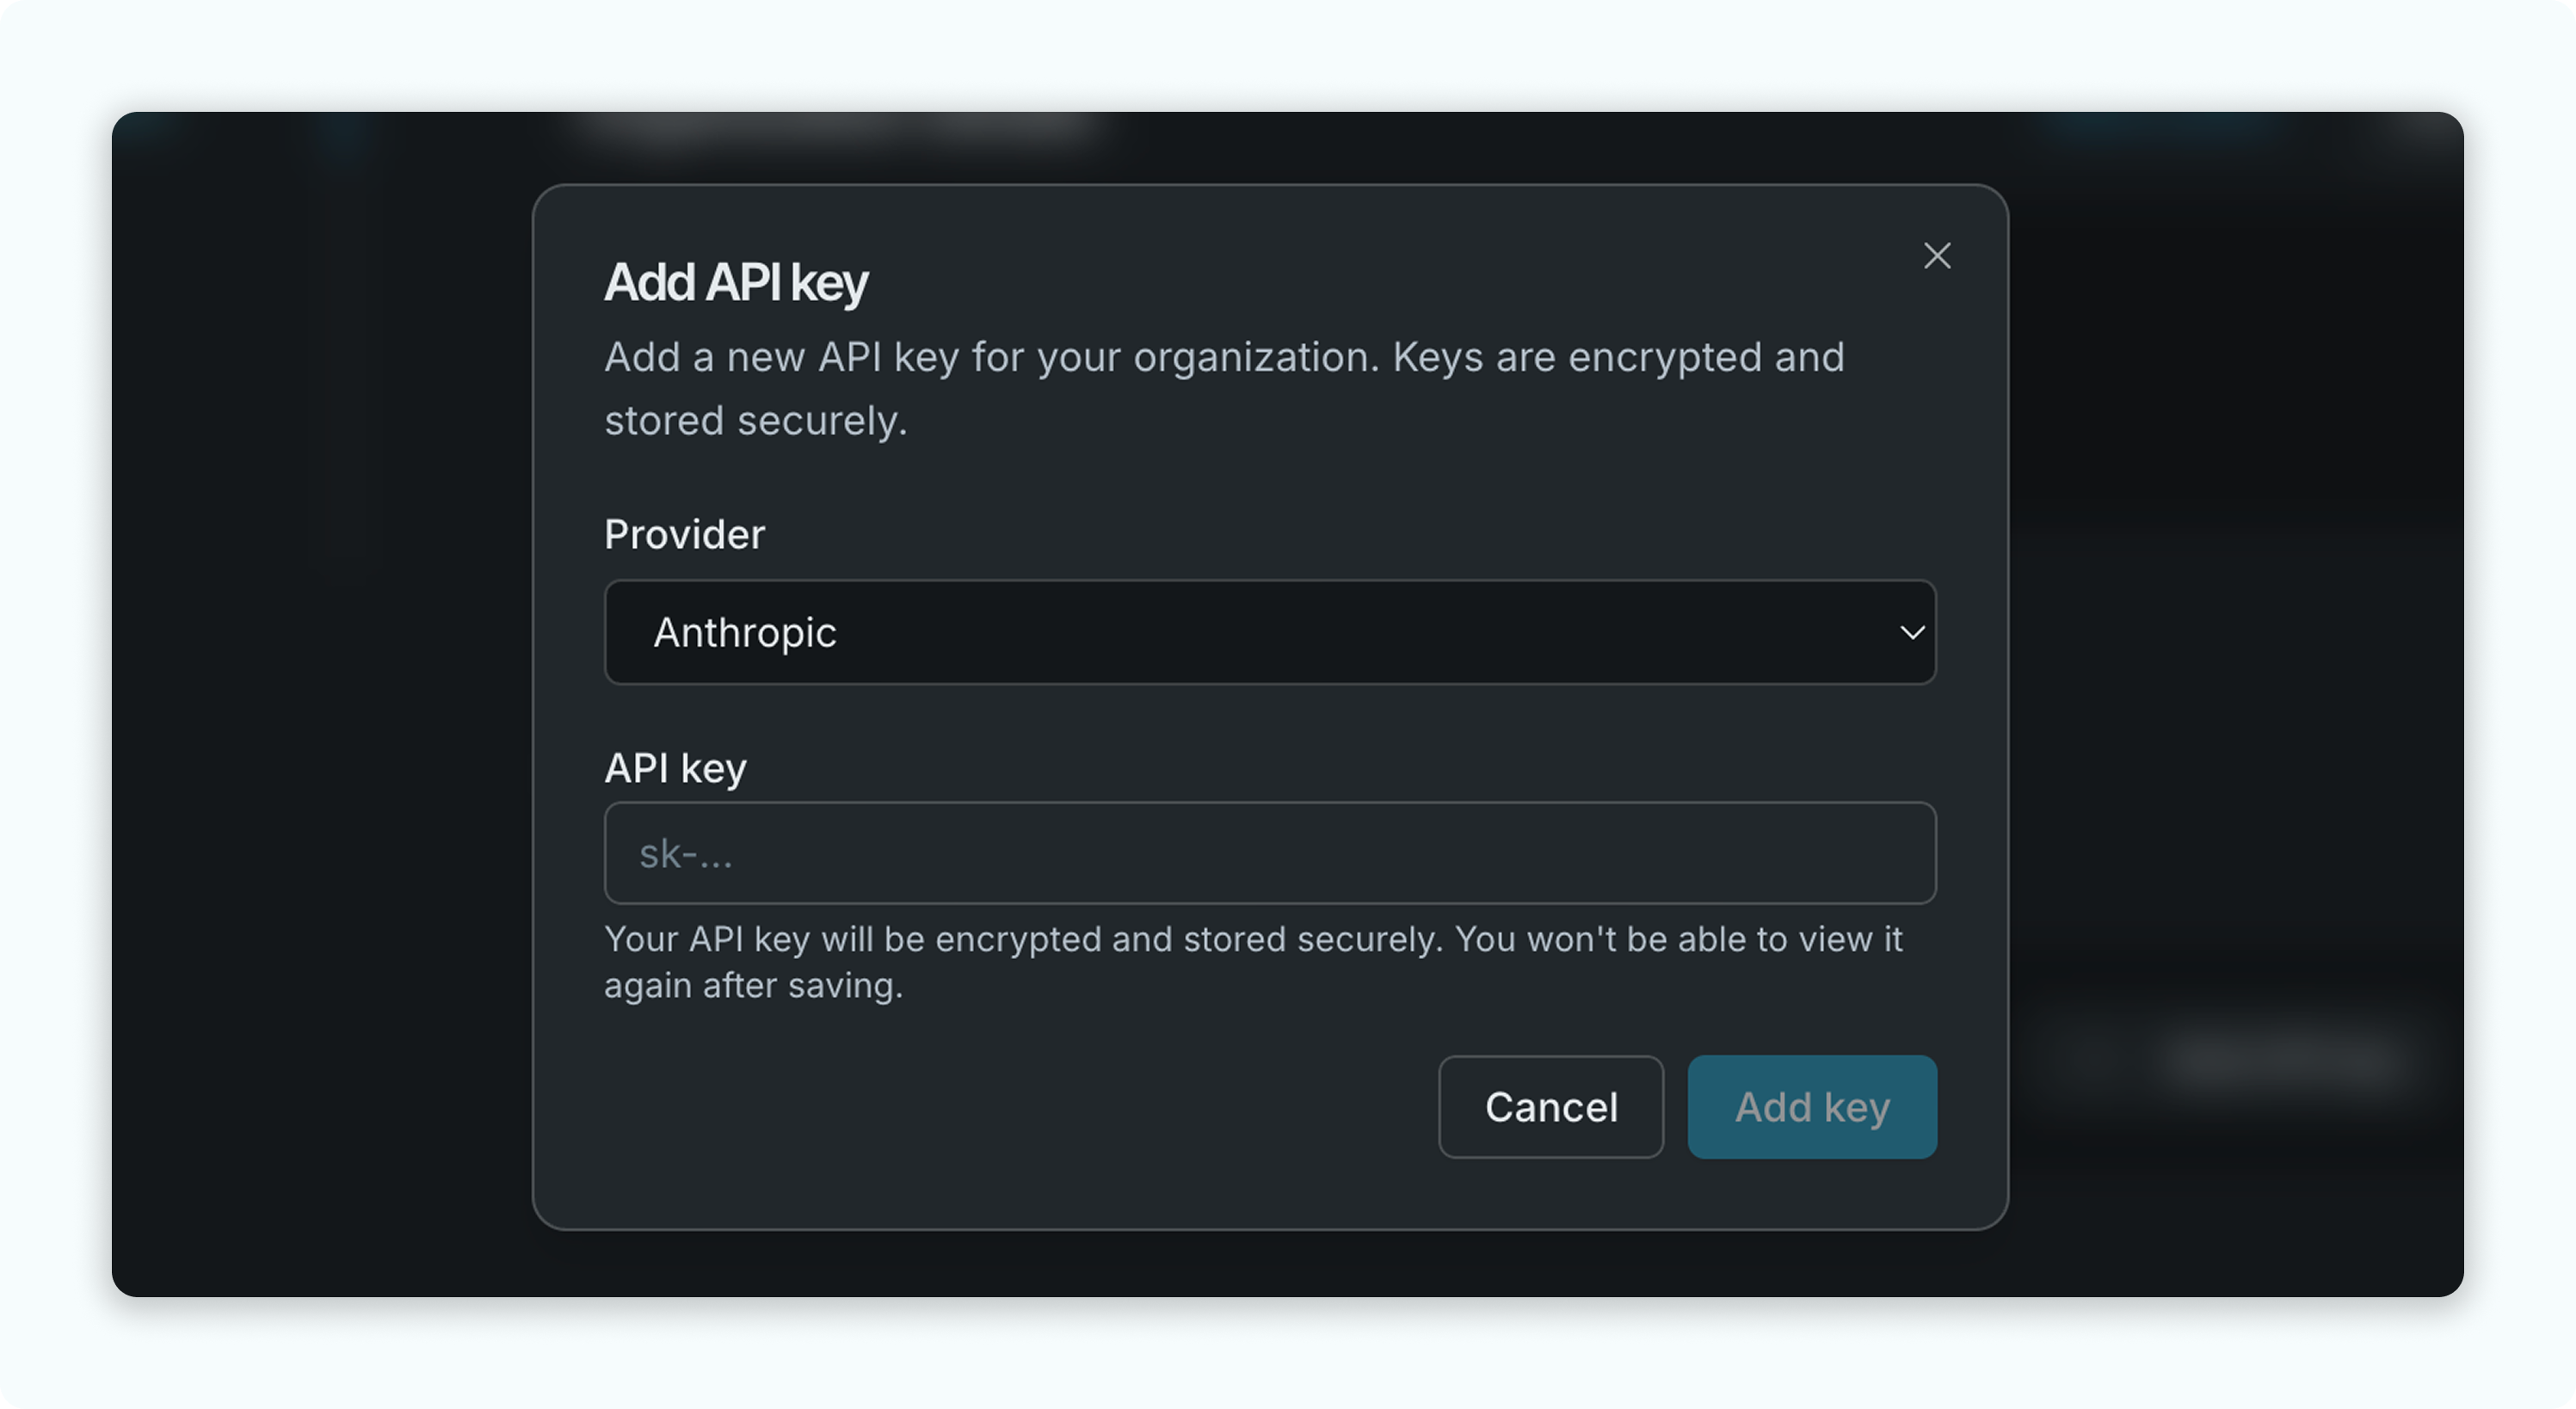This screenshot has width=2576, height=1409.
Task: Close the Add API key dialog
Action: (1937, 256)
